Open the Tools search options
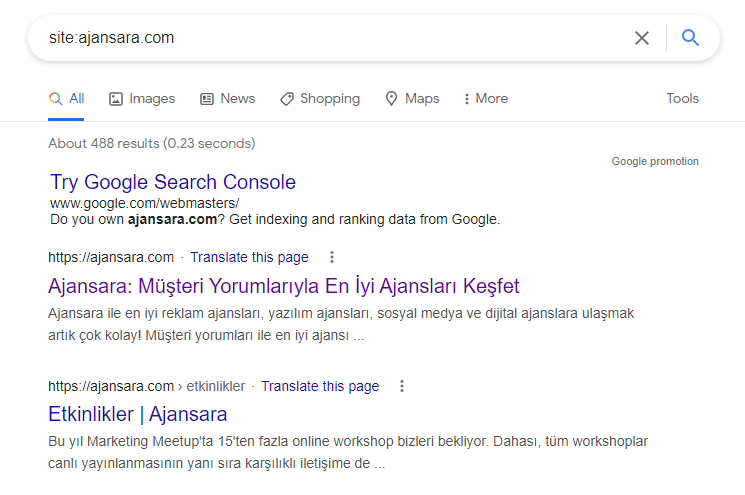Screen dimensions: 745x495 tap(682, 98)
